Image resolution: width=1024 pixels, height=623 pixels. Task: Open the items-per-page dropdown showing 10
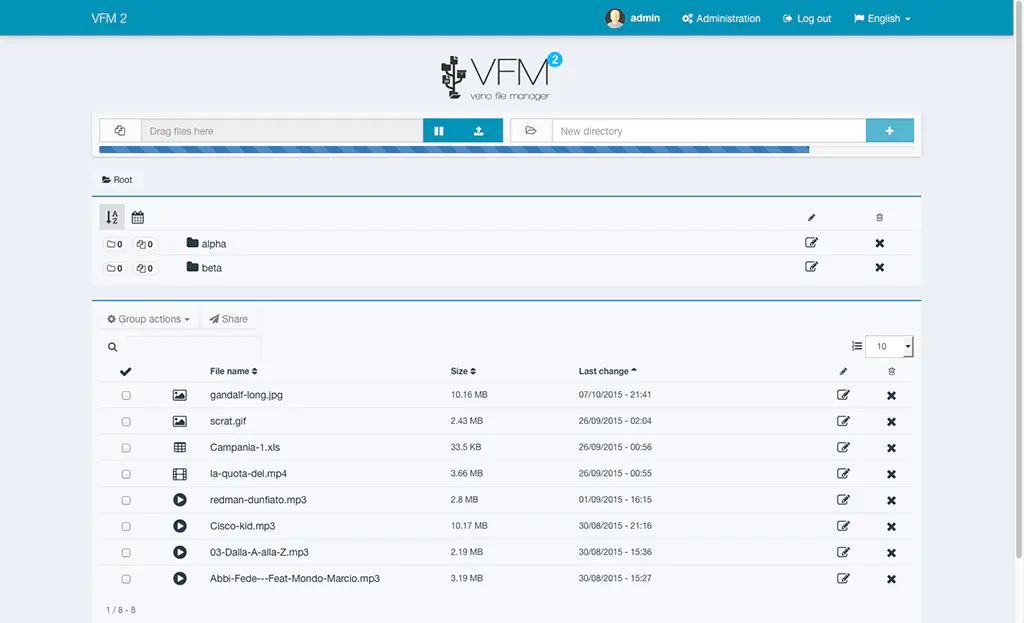(x=888, y=347)
